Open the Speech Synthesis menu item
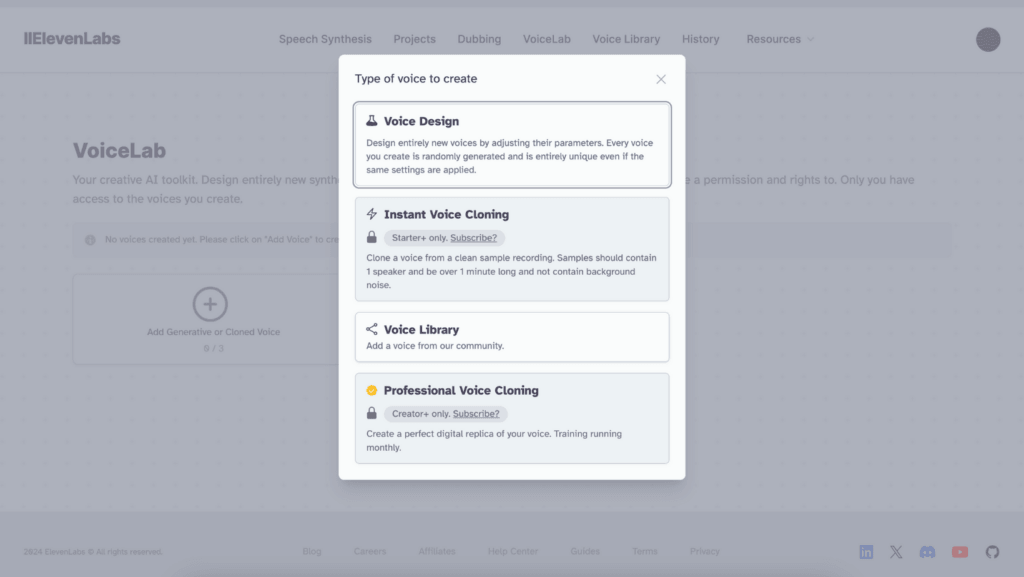 tap(325, 39)
